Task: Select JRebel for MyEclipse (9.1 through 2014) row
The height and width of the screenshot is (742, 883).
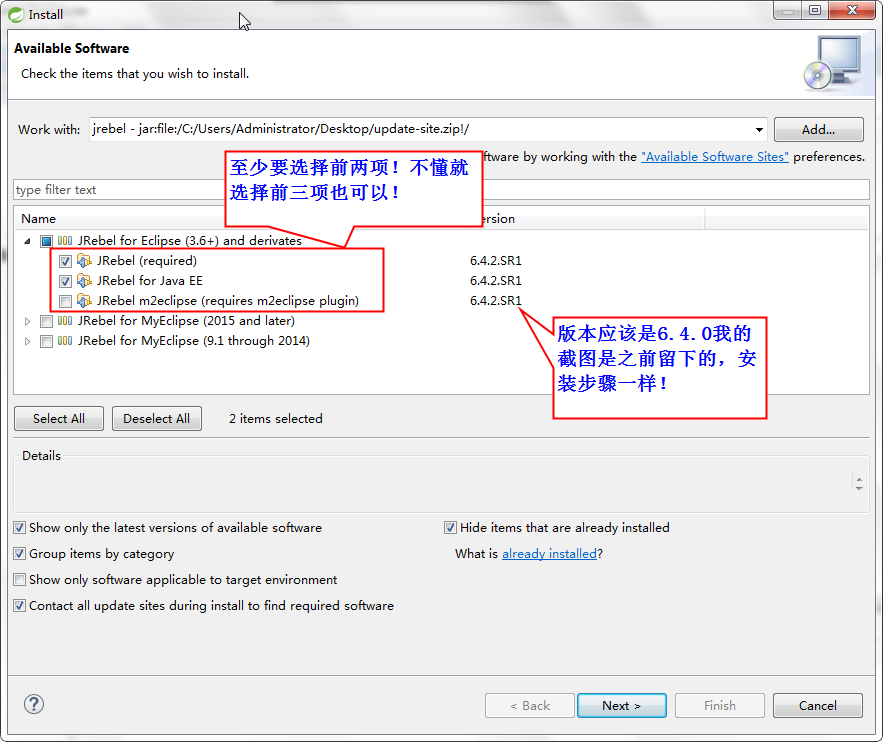Action: point(193,341)
